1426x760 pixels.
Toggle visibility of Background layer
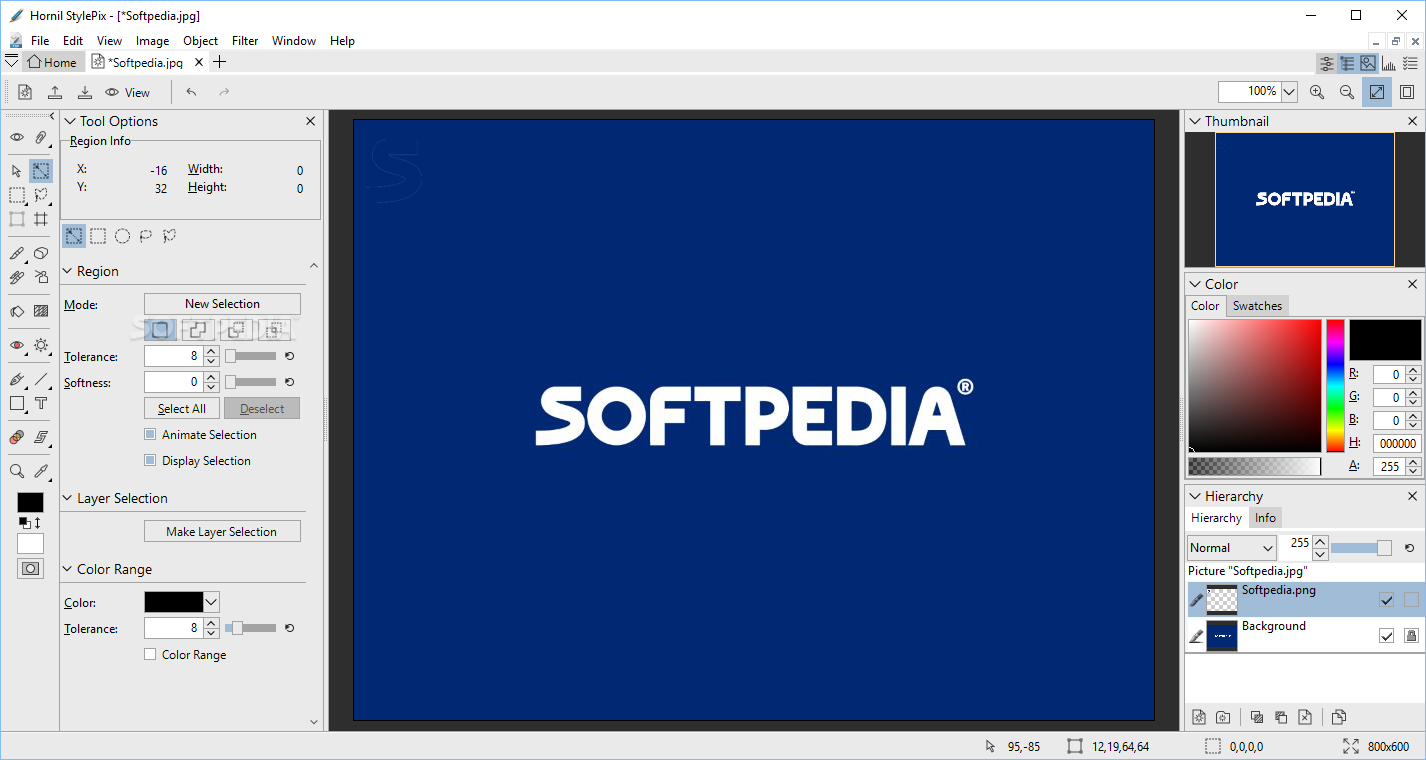pyautogui.click(x=1386, y=636)
